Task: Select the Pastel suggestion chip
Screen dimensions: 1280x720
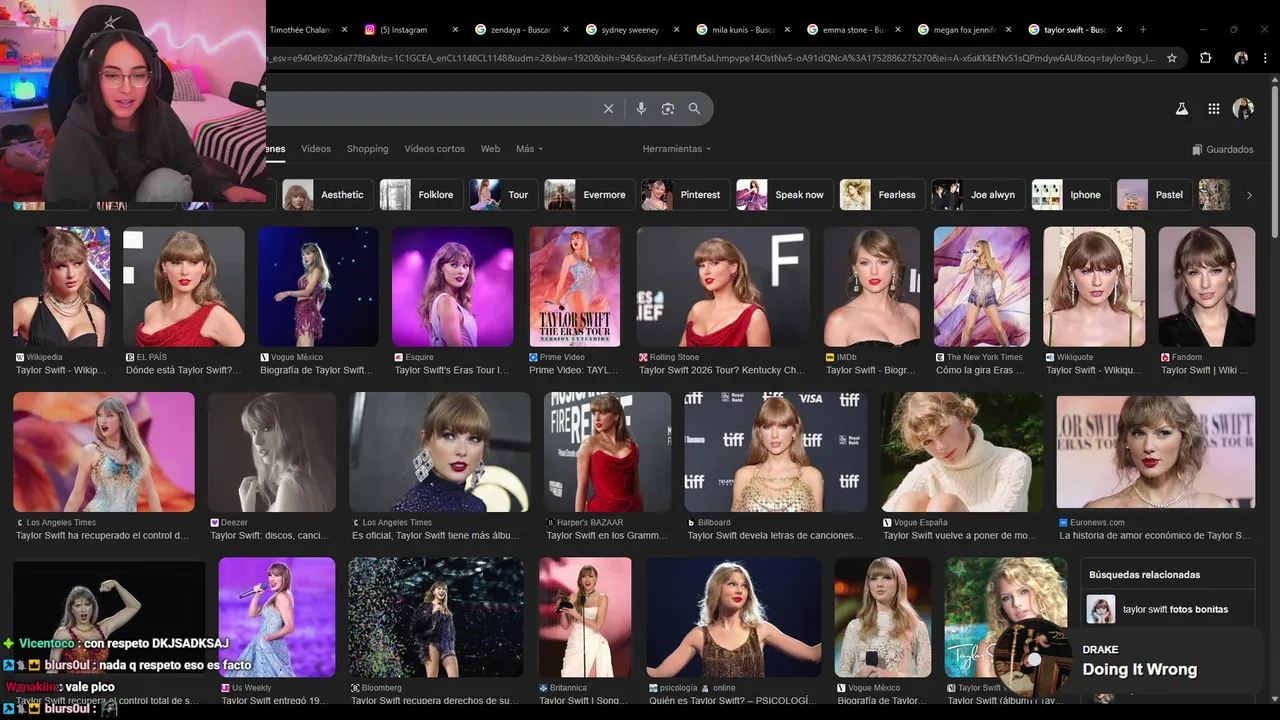Action: point(1155,195)
